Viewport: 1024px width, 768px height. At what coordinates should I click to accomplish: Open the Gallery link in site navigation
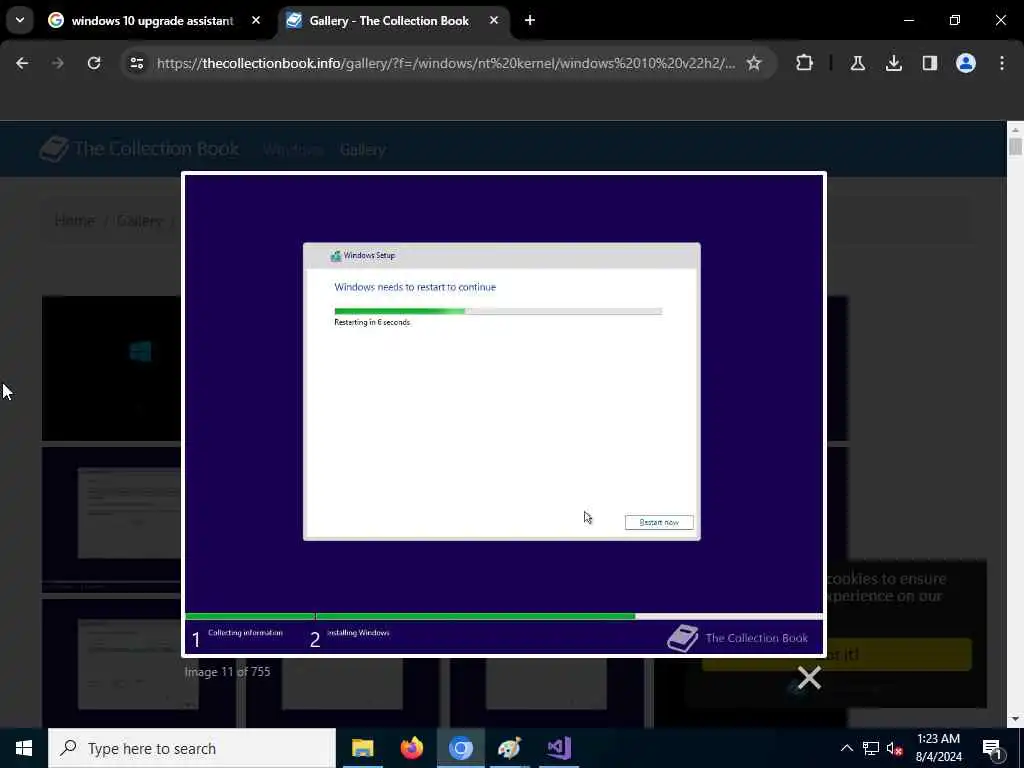pyautogui.click(x=362, y=150)
